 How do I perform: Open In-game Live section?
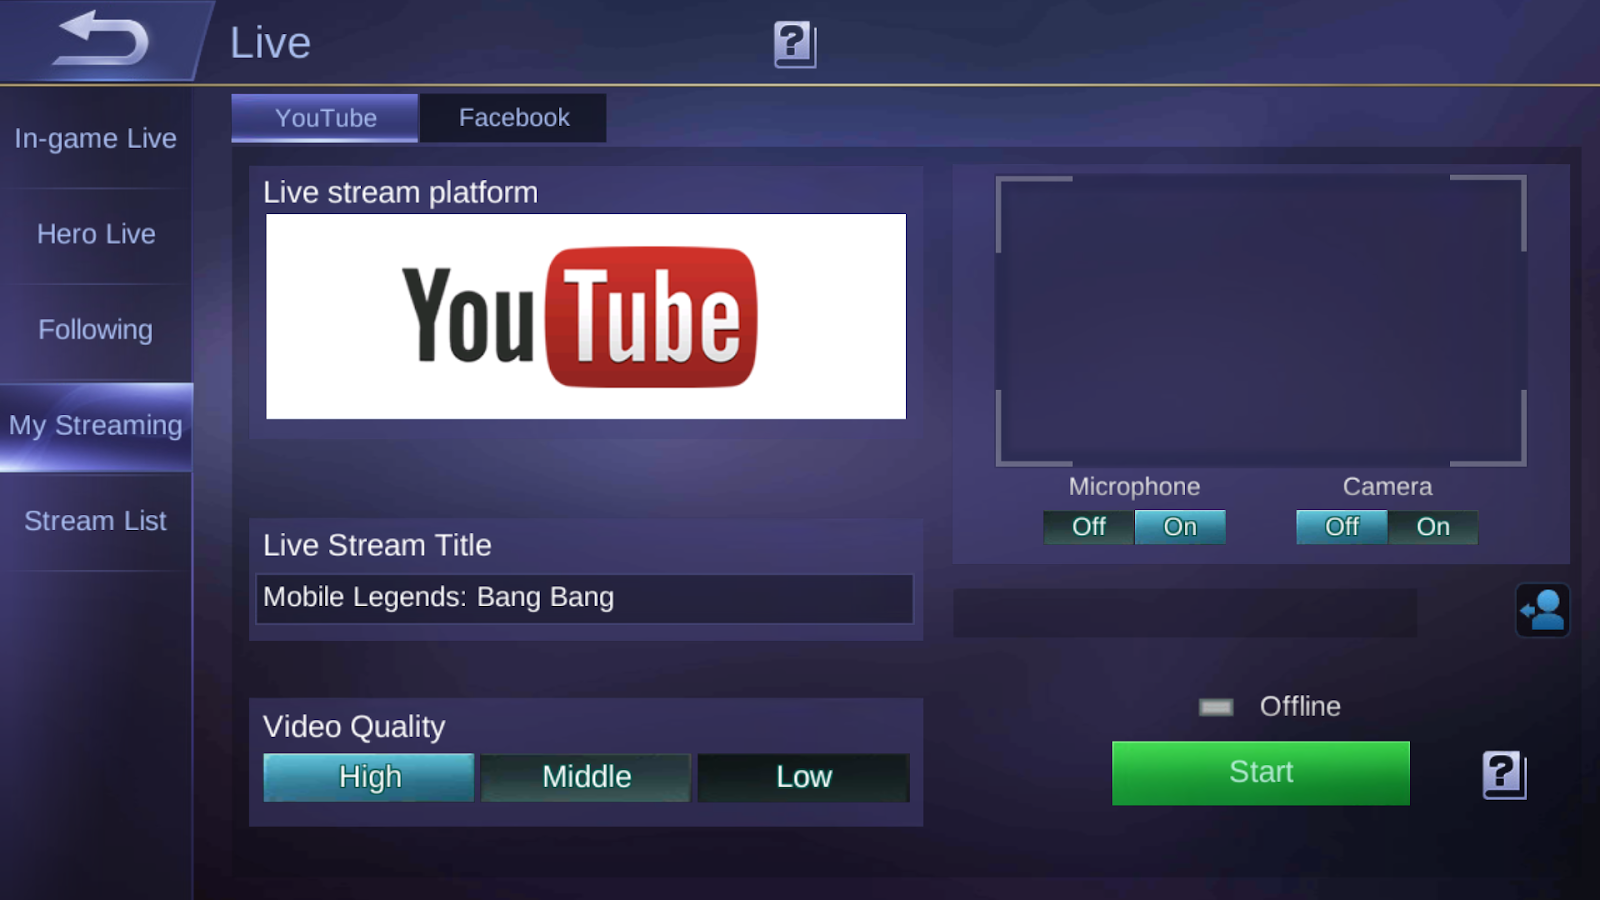click(x=96, y=139)
